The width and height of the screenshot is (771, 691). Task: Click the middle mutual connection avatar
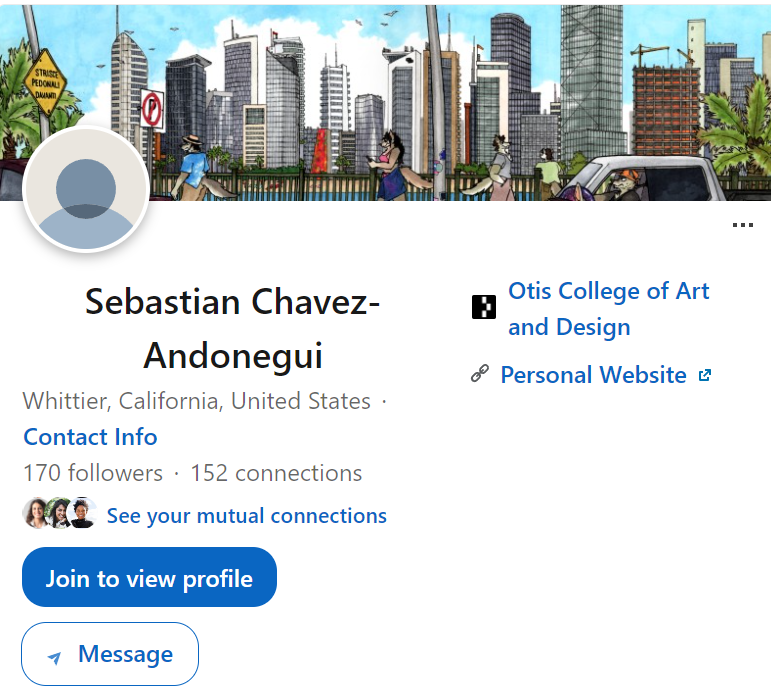(x=59, y=513)
